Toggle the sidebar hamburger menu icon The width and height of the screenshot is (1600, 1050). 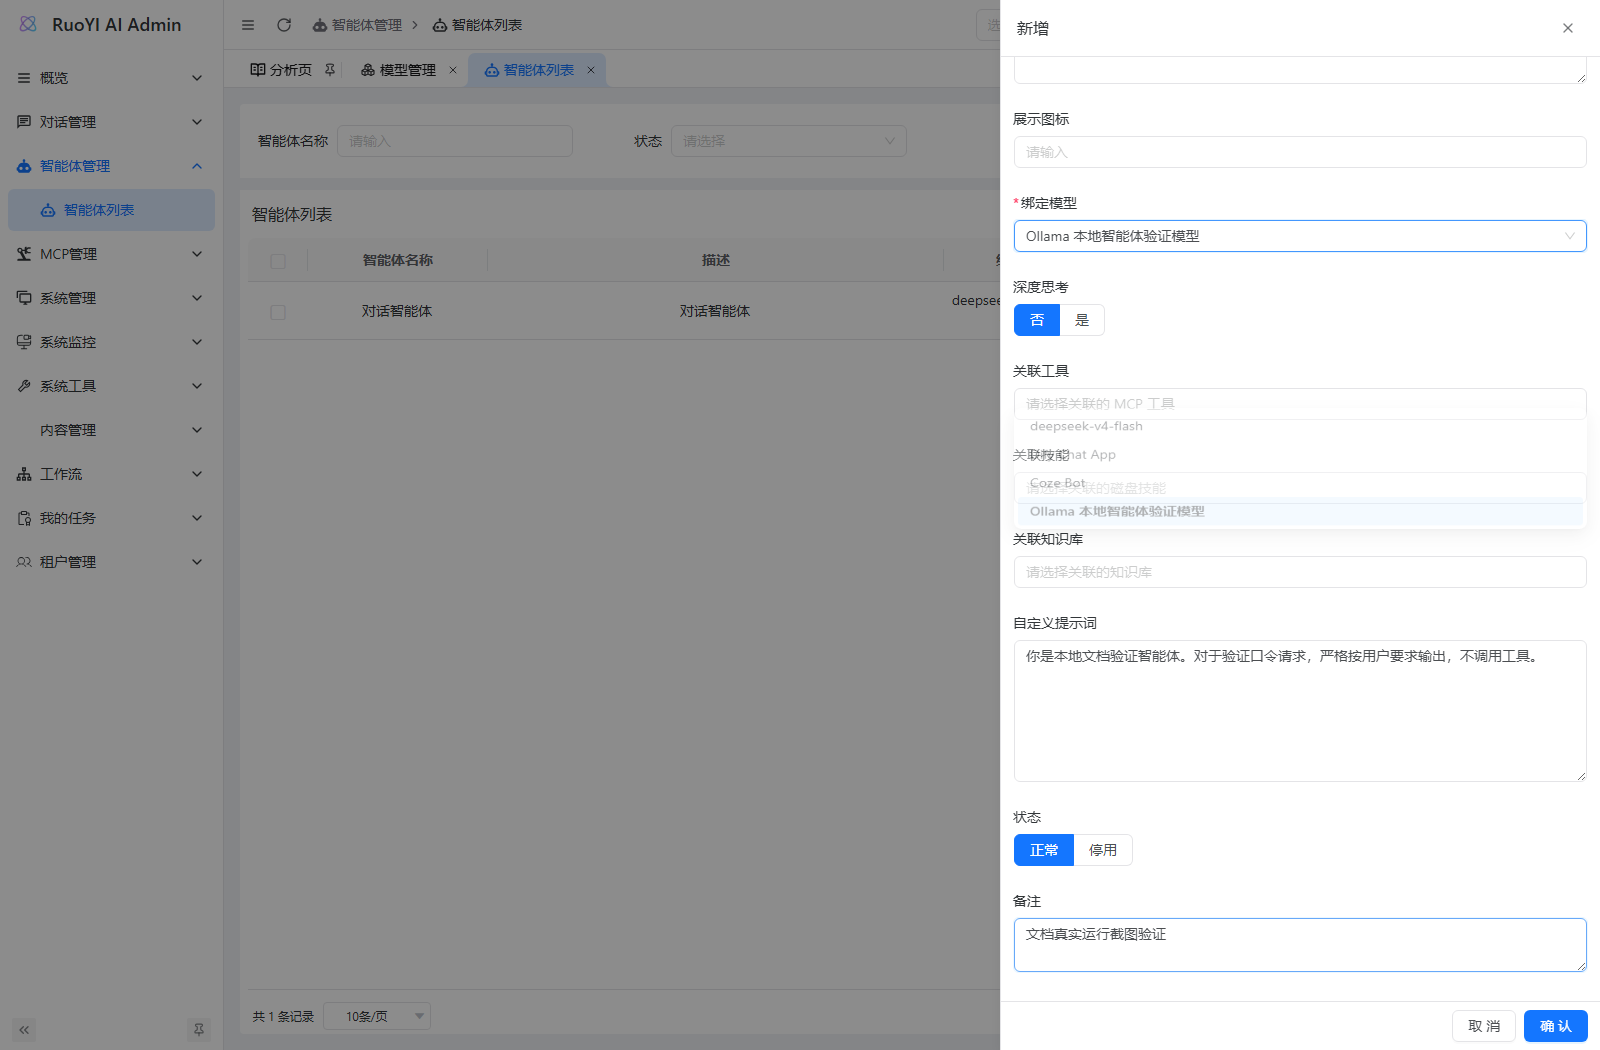click(248, 25)
